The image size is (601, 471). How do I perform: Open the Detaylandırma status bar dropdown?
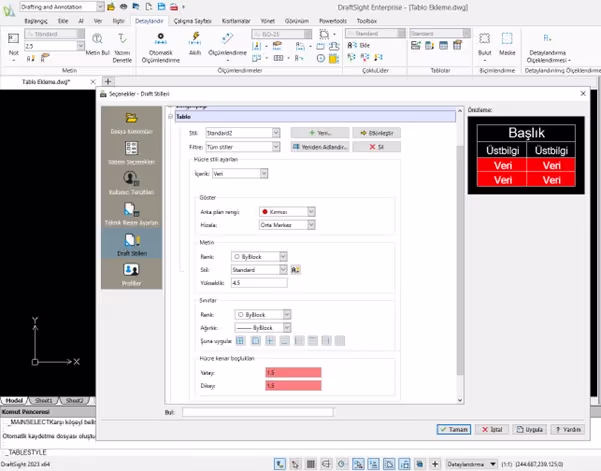point(471,464)
